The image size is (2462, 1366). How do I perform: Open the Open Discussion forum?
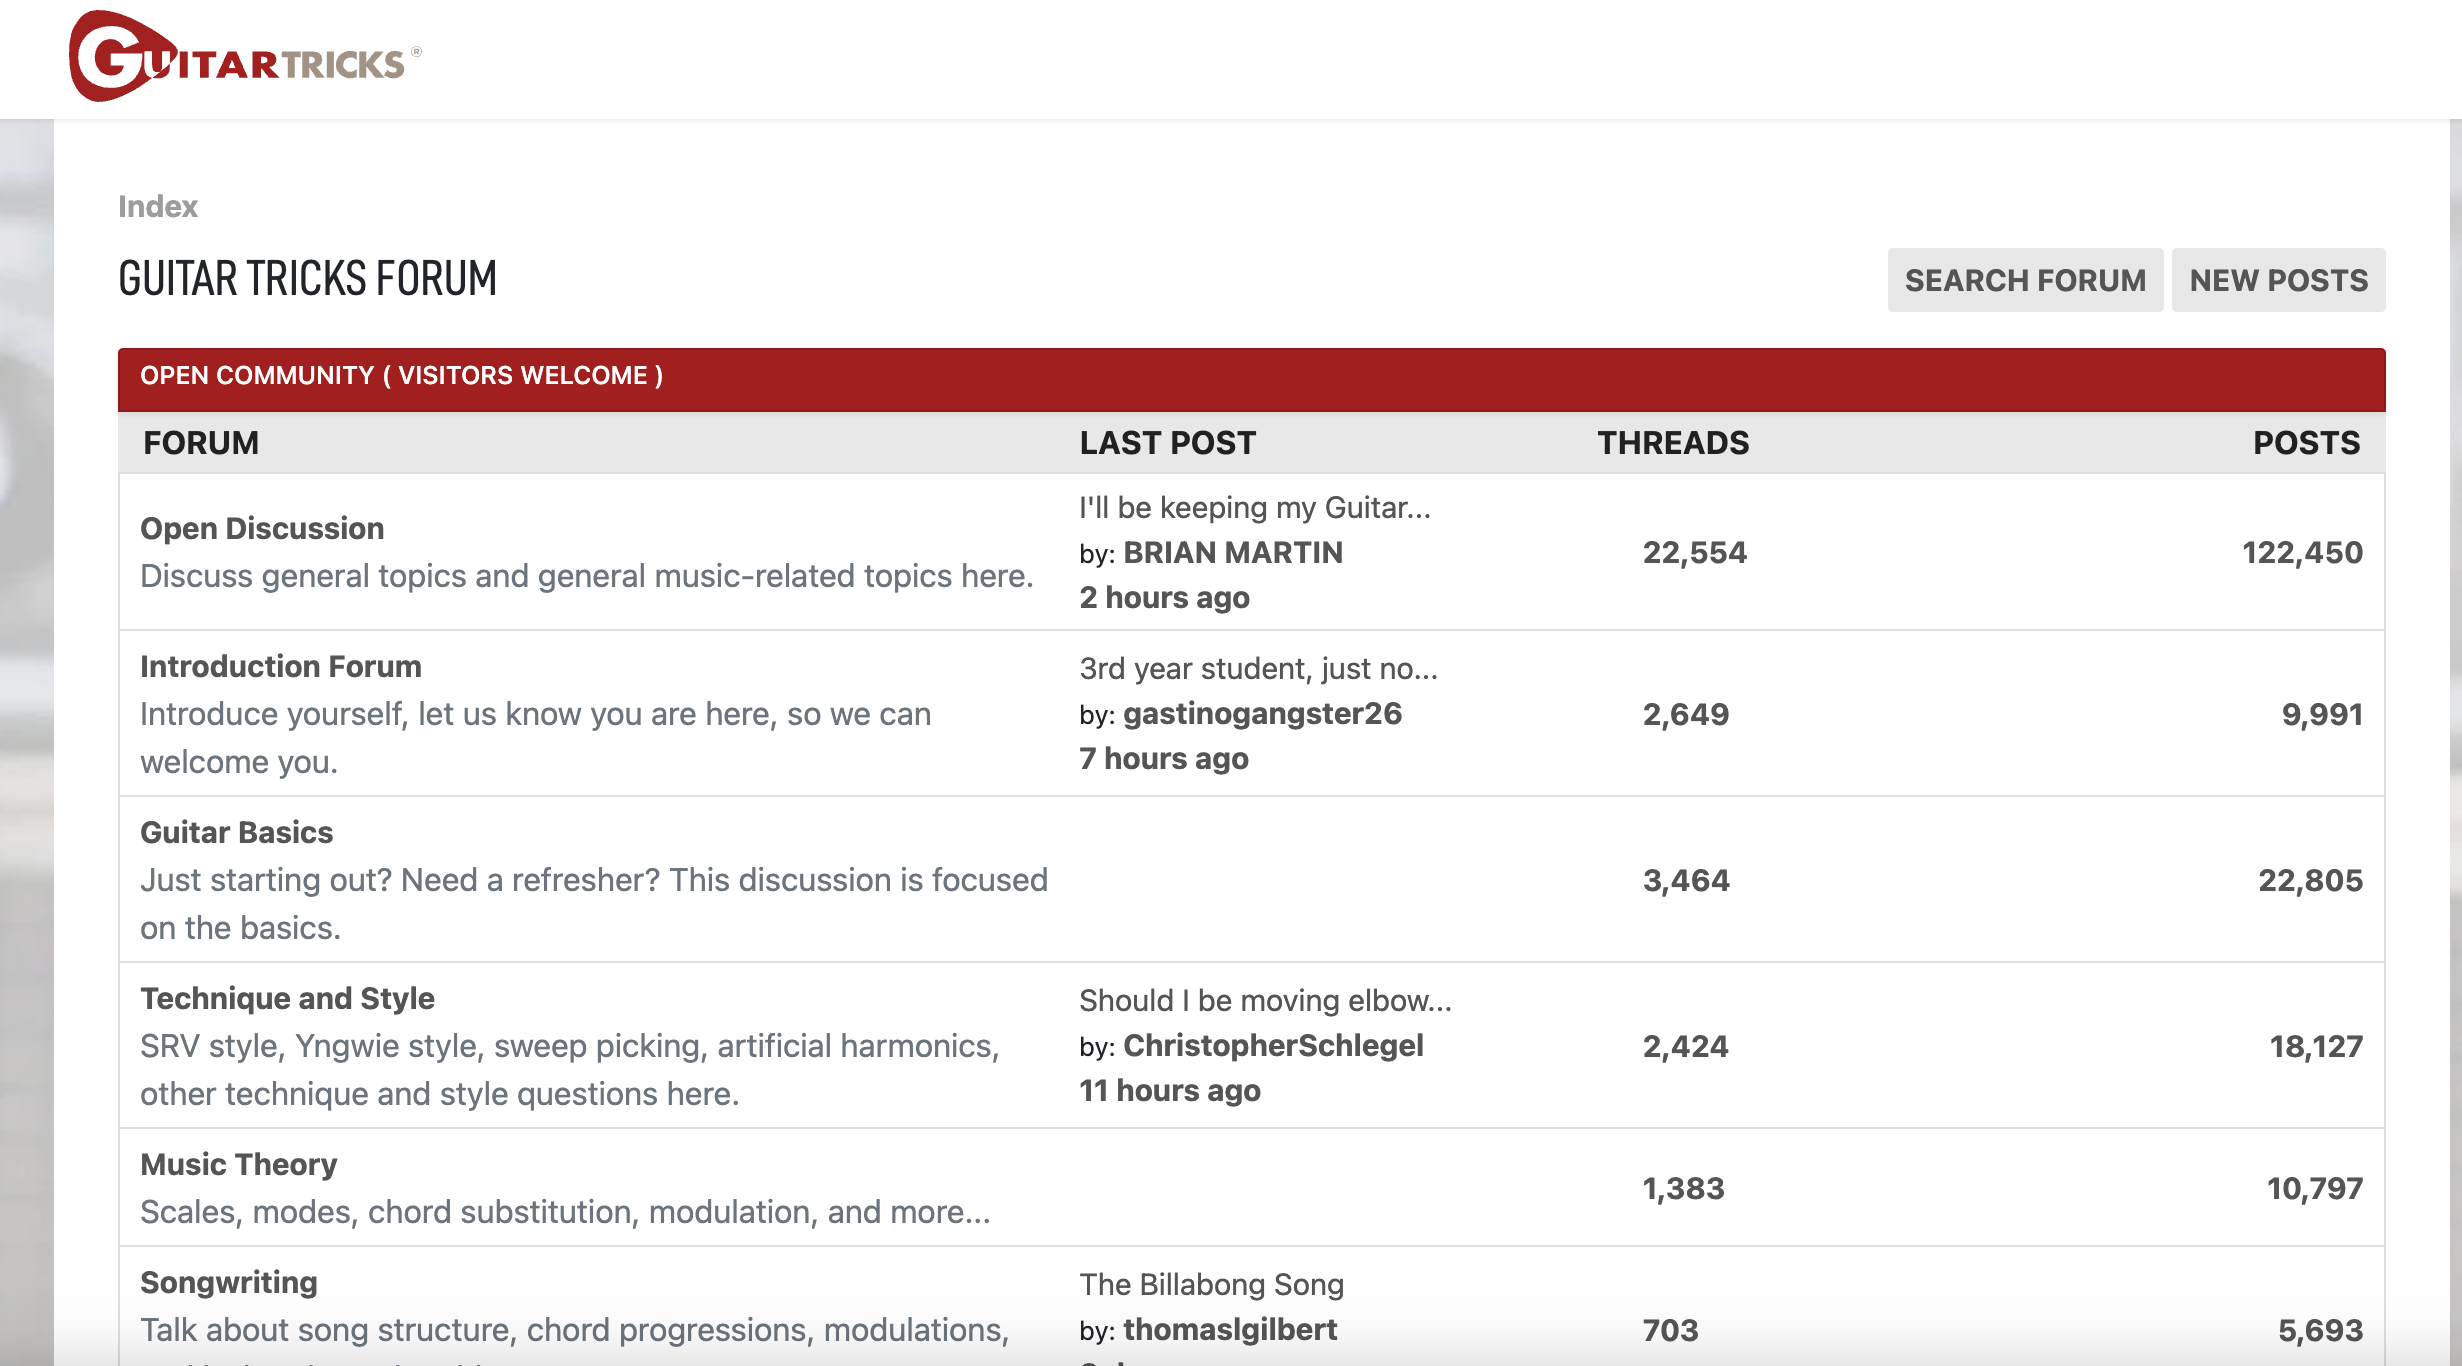coord(262,528)
